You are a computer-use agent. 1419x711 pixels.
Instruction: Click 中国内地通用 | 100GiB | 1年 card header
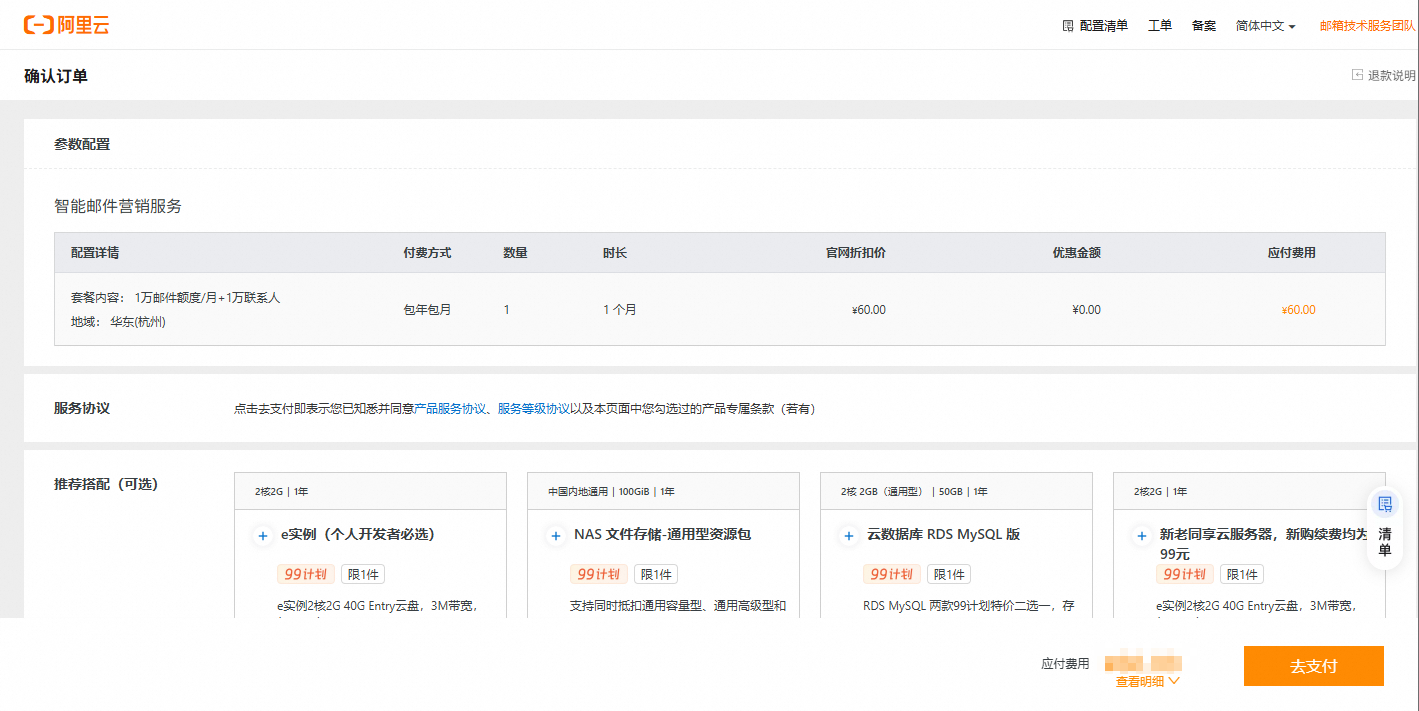(x=663, y=491)
